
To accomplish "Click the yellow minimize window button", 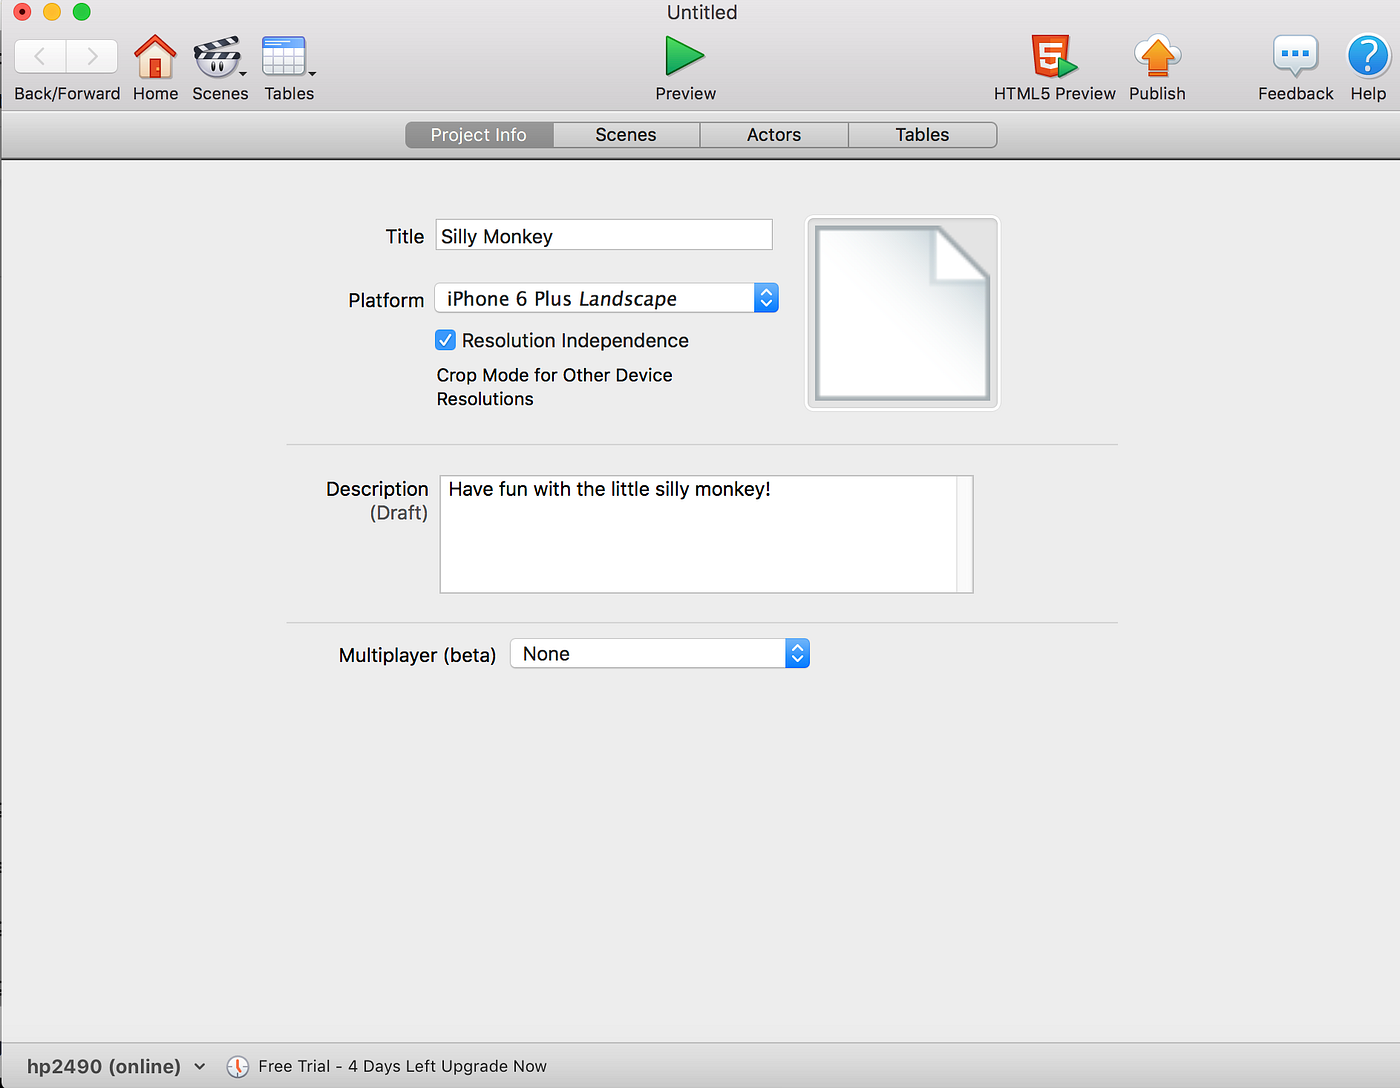I will tap(52, 12).
